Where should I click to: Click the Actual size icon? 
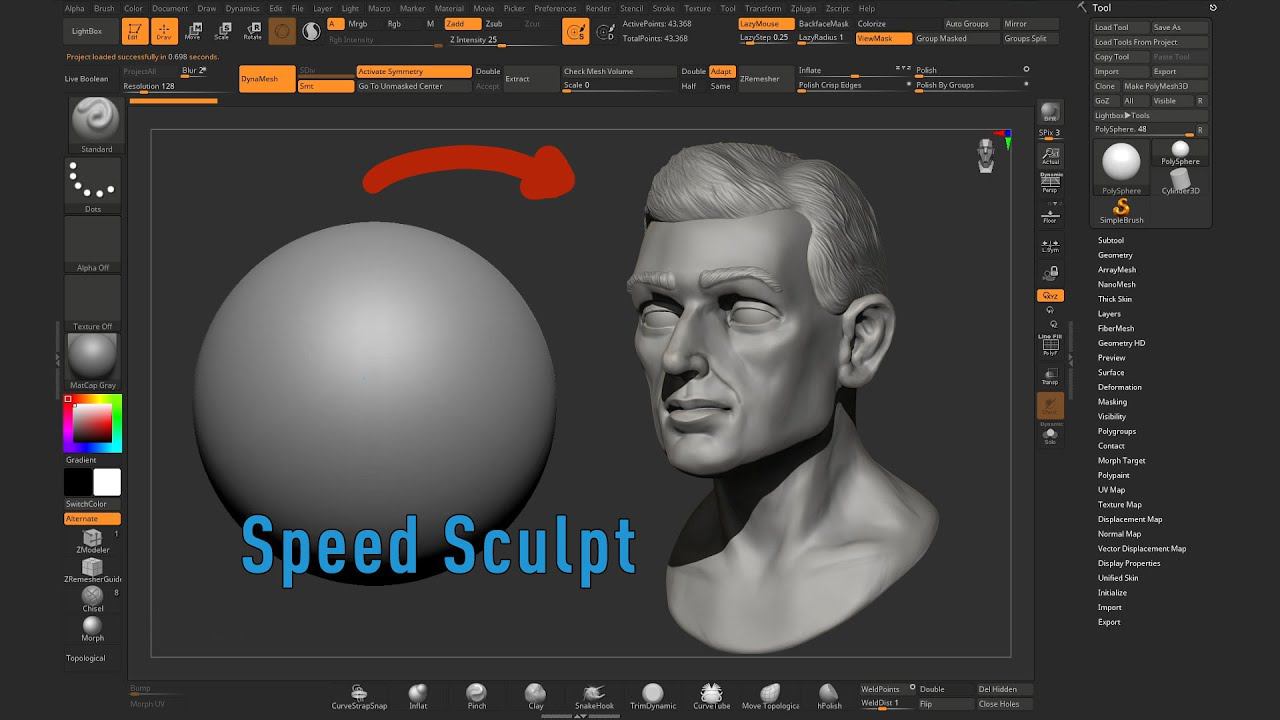pos(1050,155)
